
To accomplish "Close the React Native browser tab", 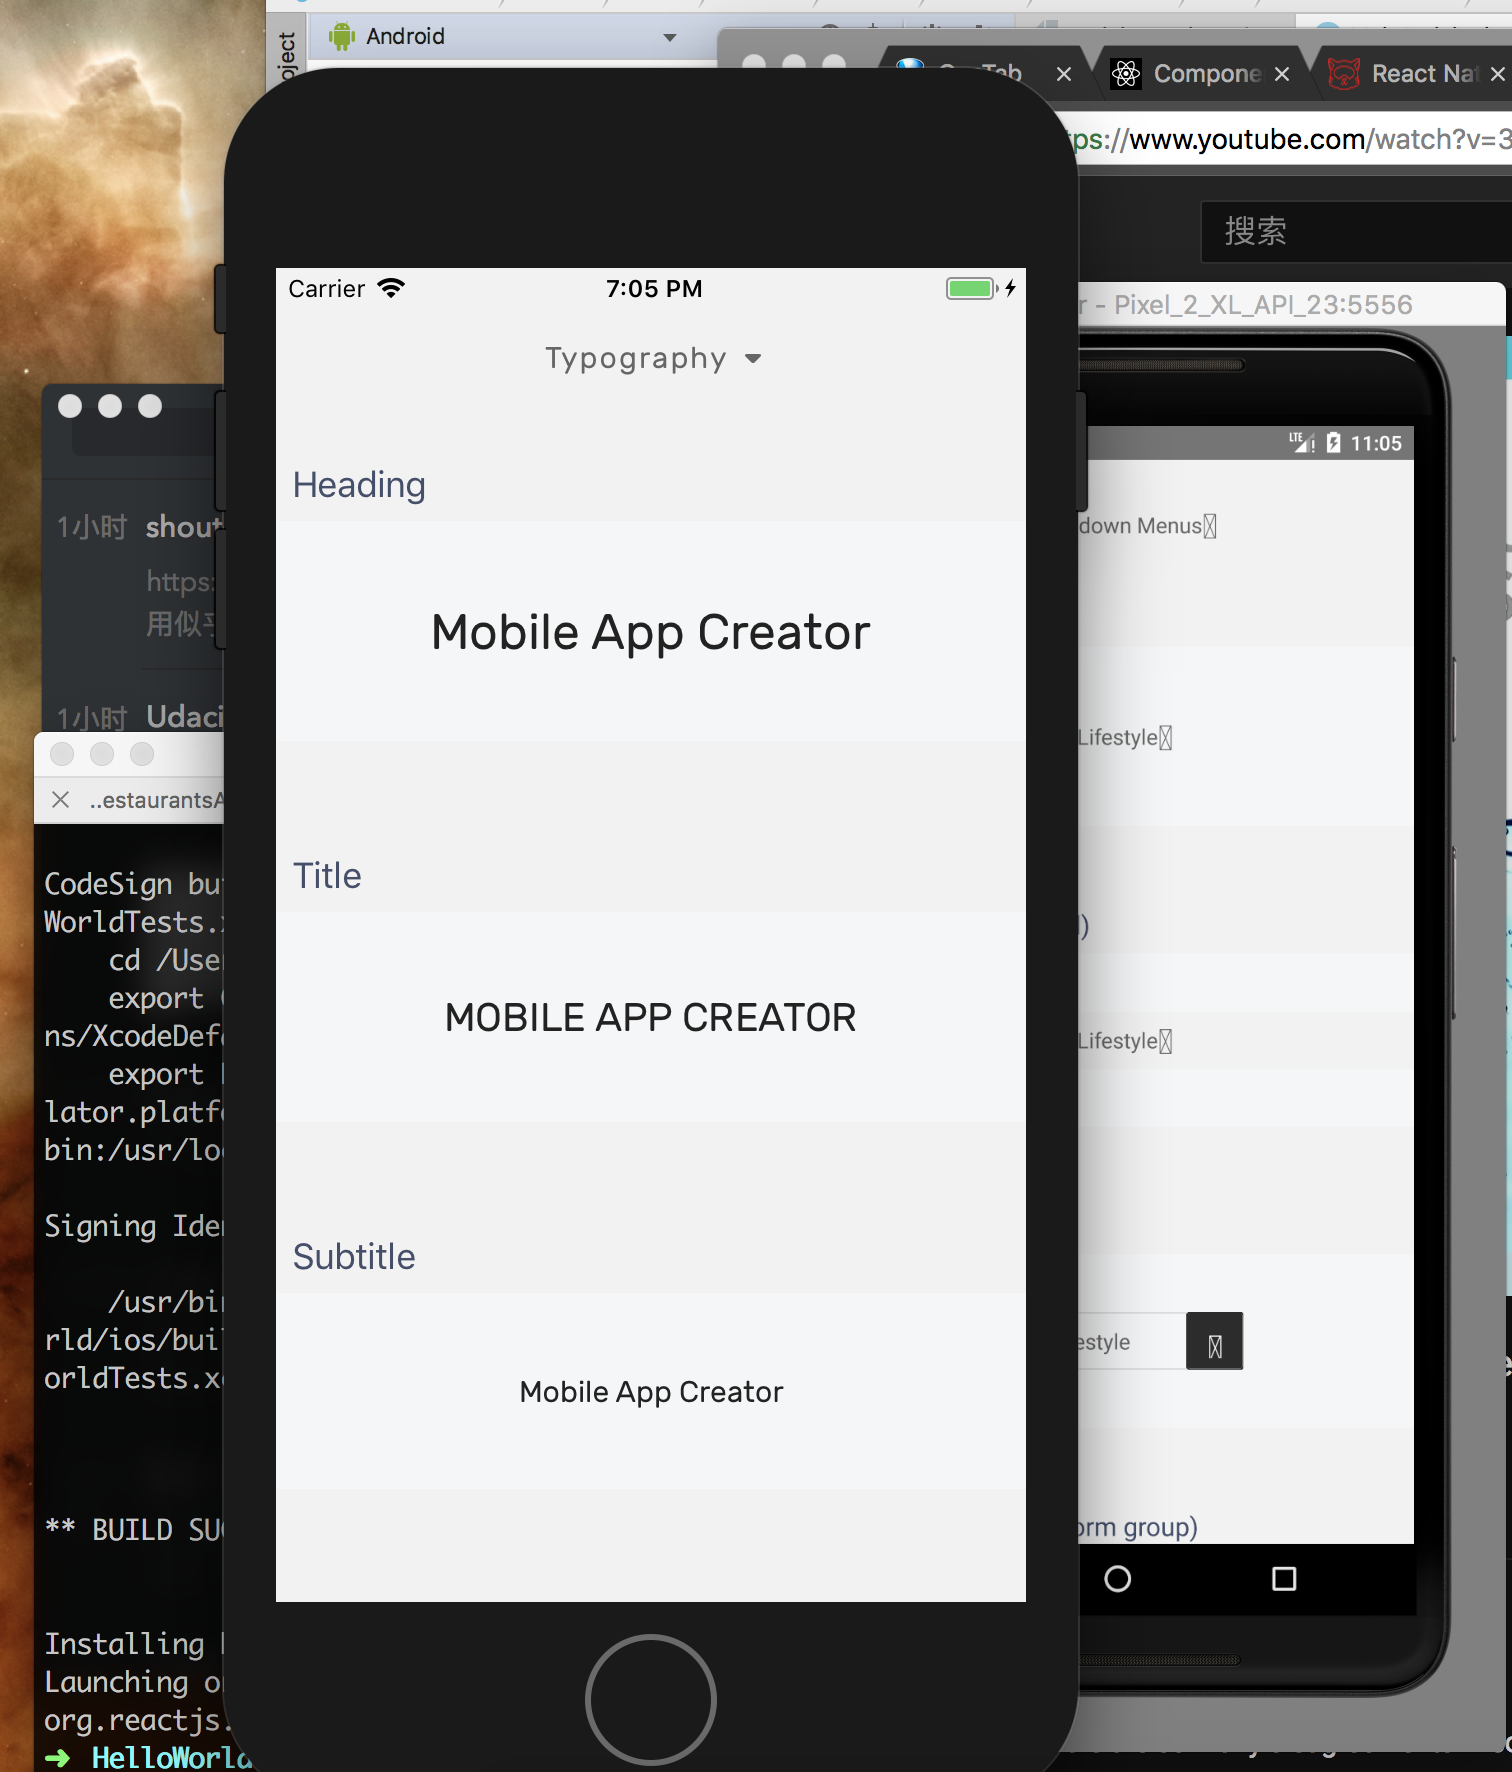I will 1497,74.
